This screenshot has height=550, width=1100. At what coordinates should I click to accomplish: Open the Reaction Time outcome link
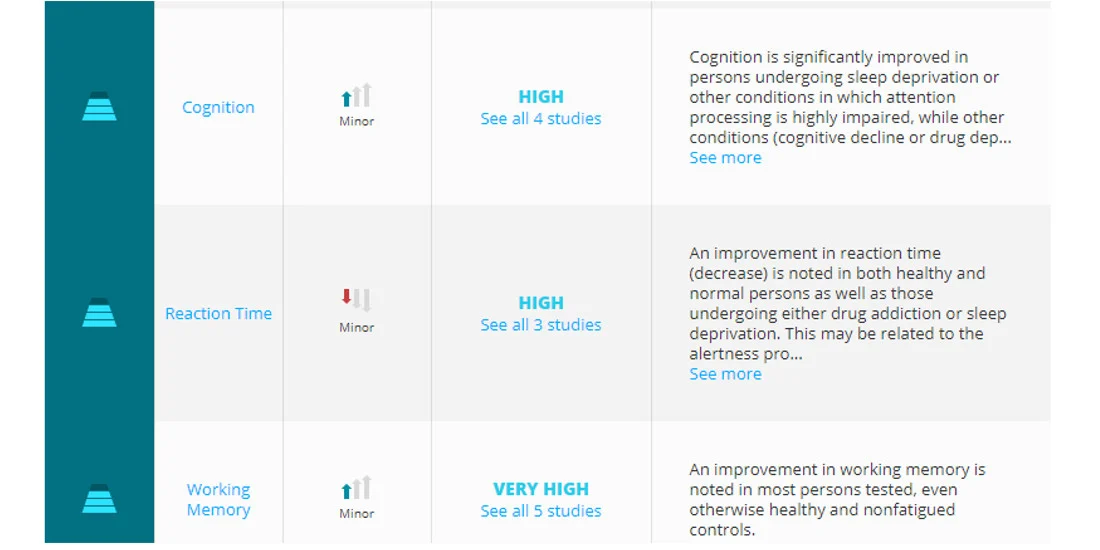pos(218,314)
